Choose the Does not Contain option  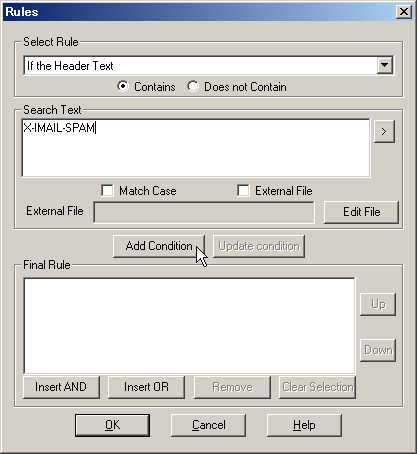(x=193, y=87)
